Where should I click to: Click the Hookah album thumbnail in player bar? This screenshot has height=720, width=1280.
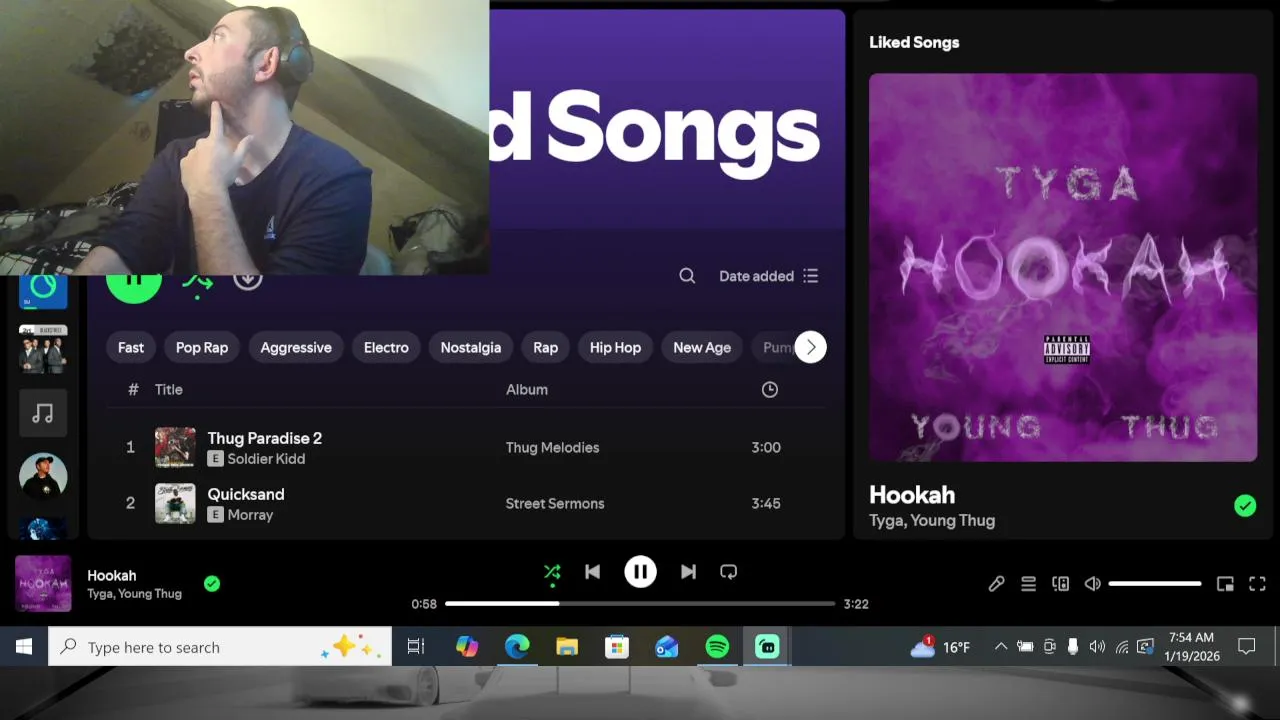click(43, 584)
